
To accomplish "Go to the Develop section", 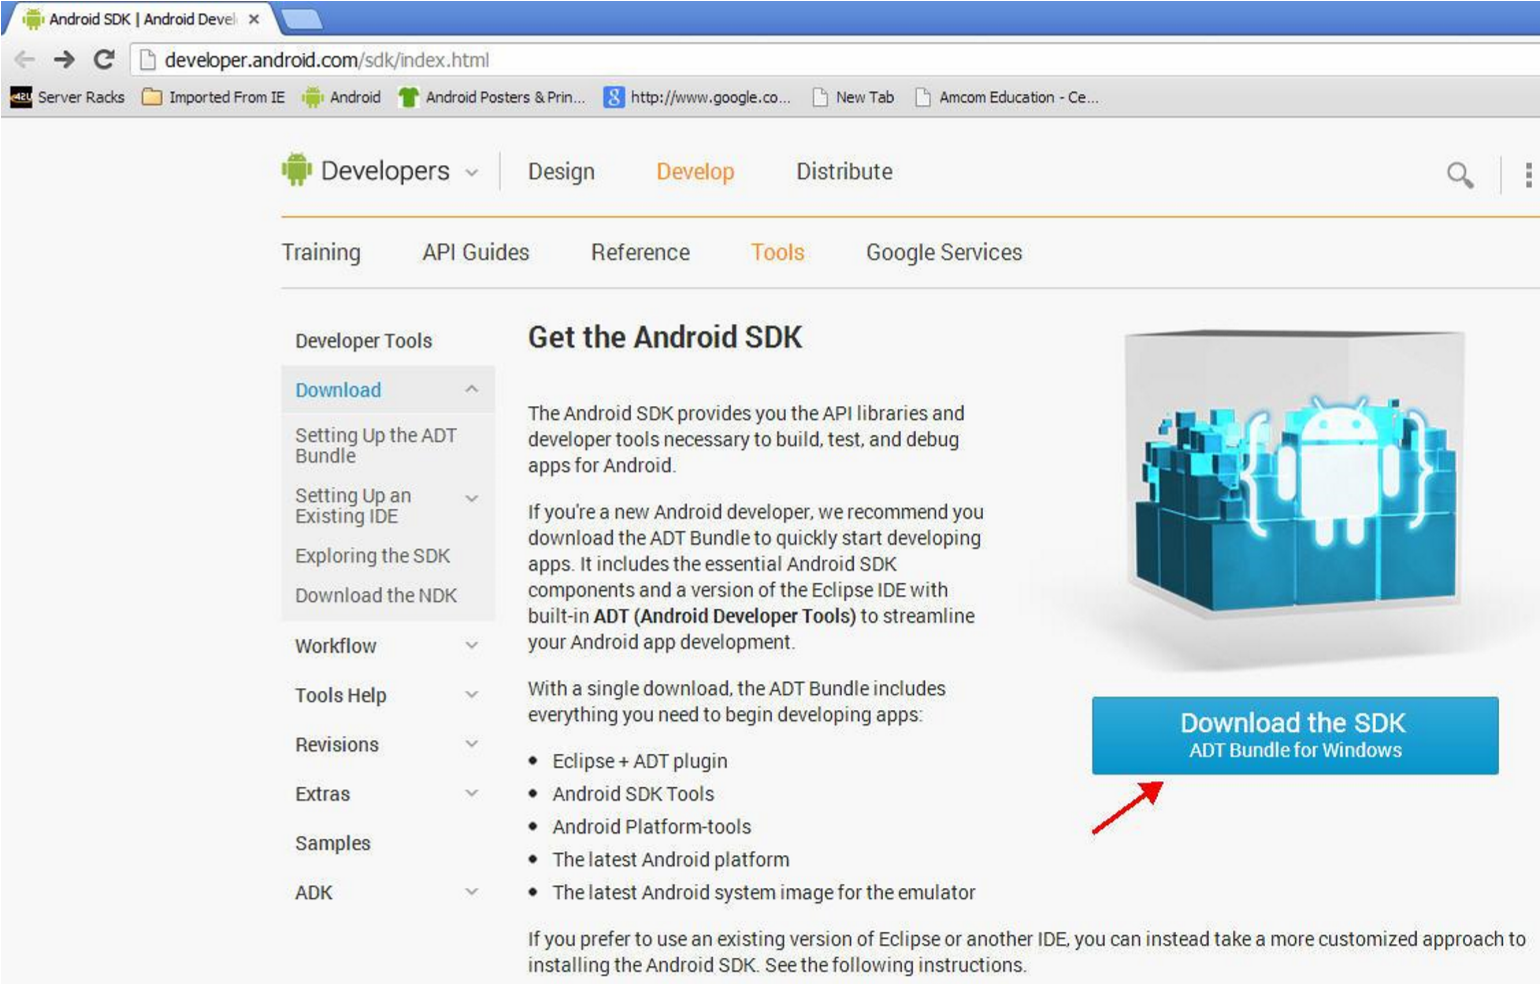I will click(x=695, y=172).
